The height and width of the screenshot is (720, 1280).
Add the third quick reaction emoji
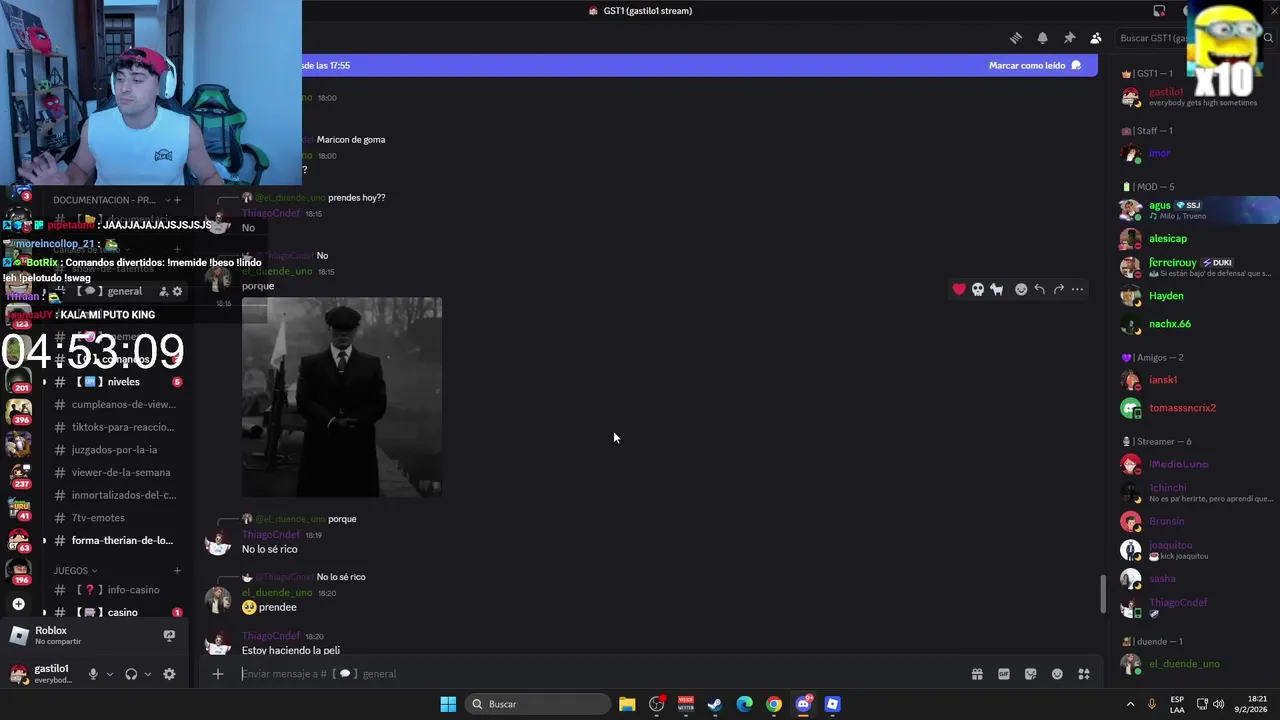997,289
